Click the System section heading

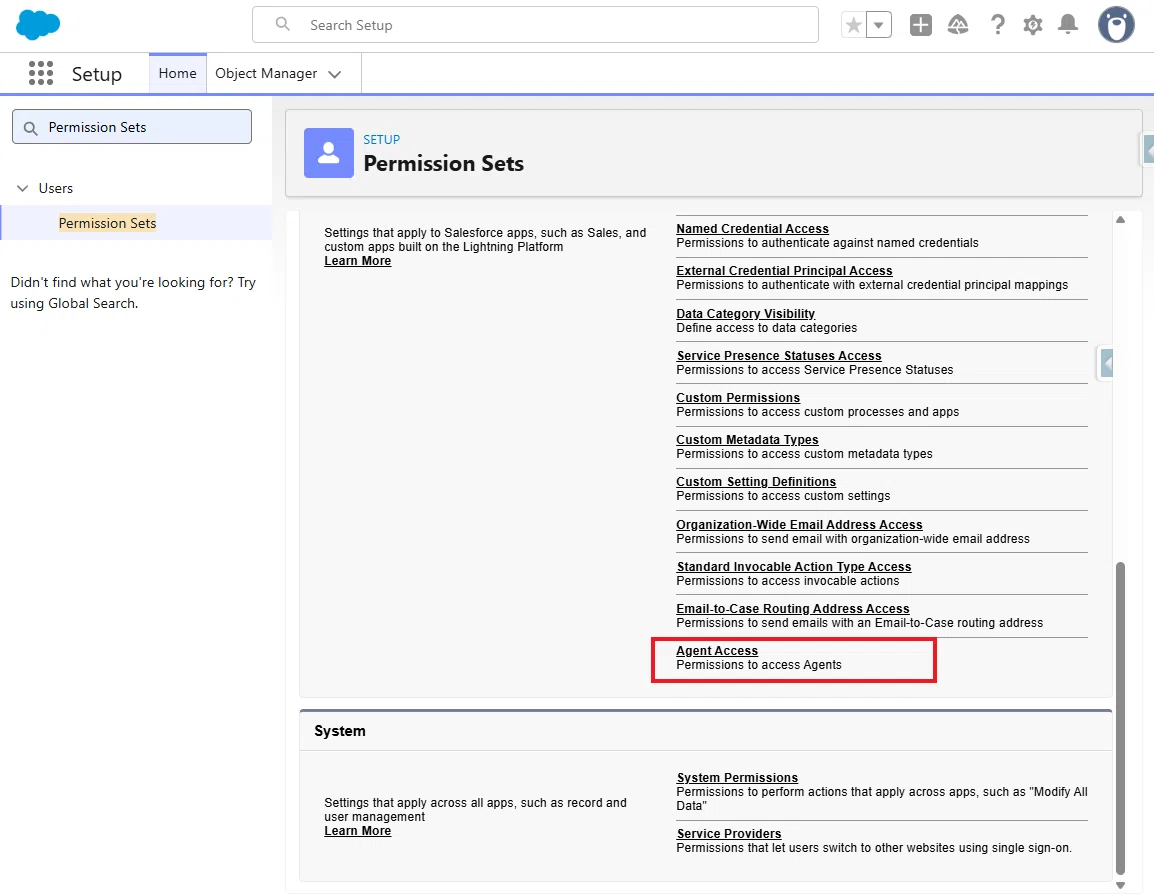click(x=340, y=731)
